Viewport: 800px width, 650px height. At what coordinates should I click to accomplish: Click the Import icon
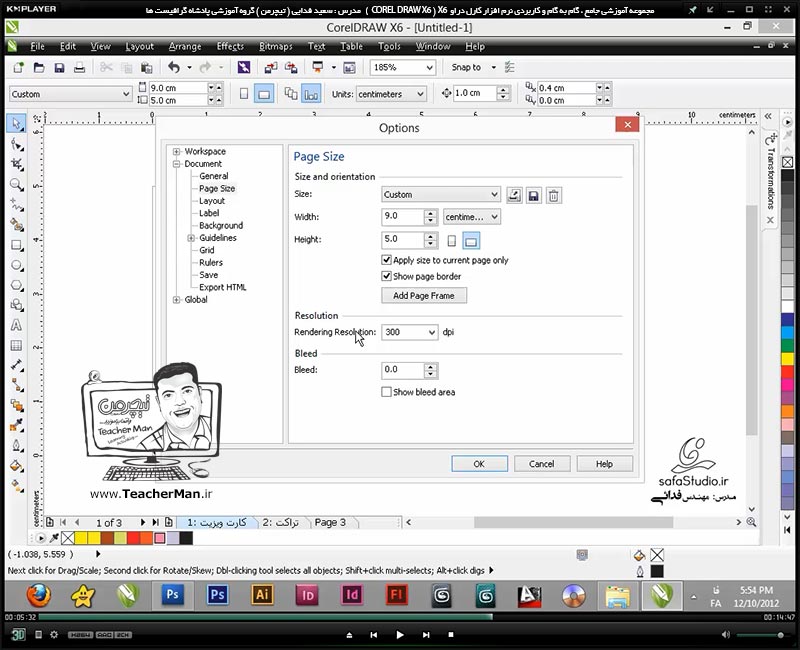click(x=270, y=67)
